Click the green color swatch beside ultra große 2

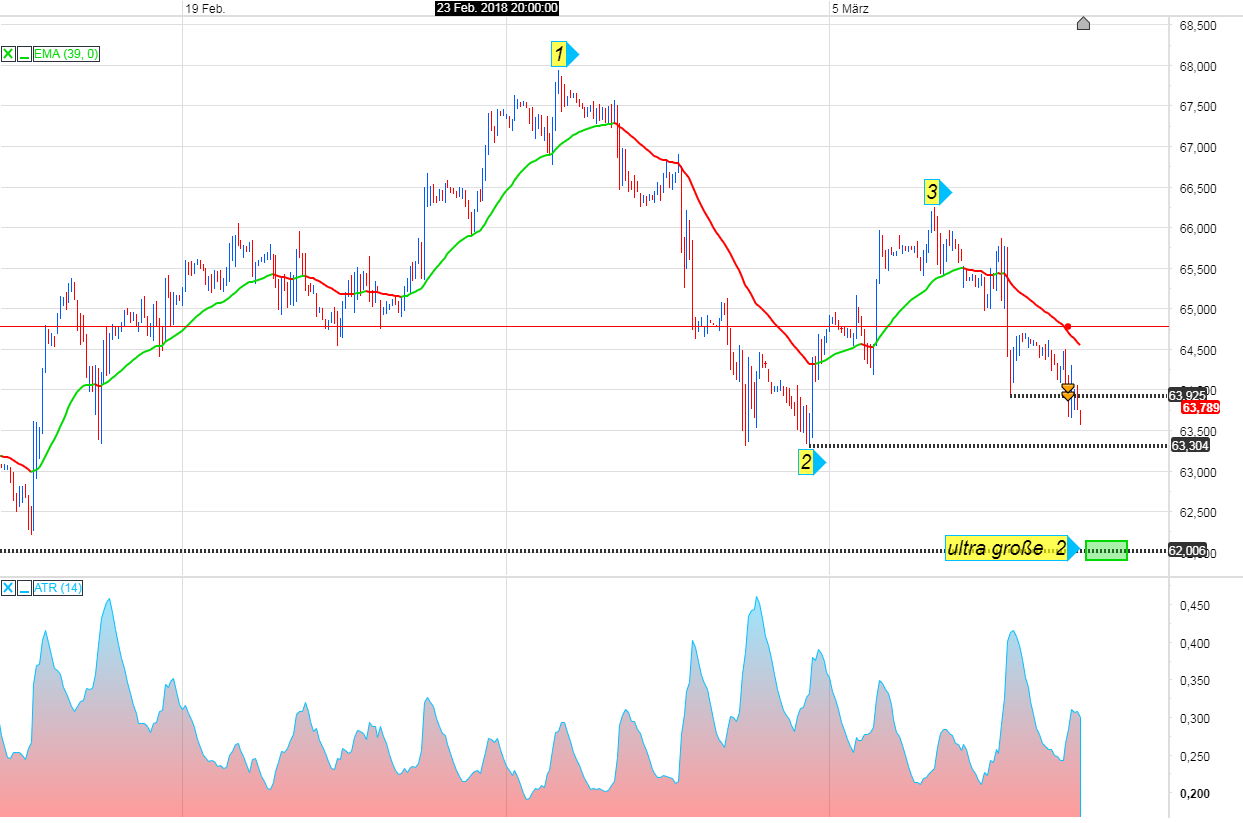click(1108, 549)
